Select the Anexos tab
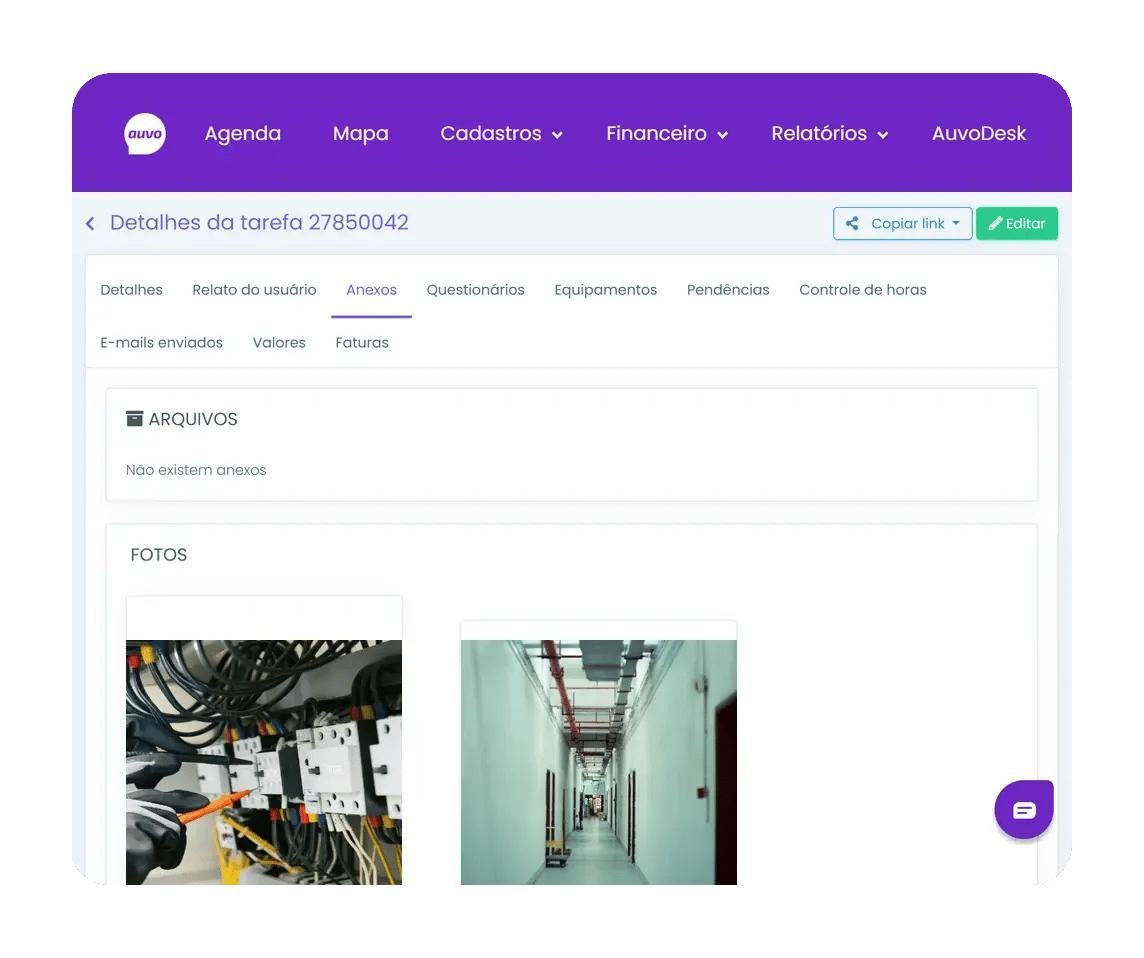 click(371, 290)
